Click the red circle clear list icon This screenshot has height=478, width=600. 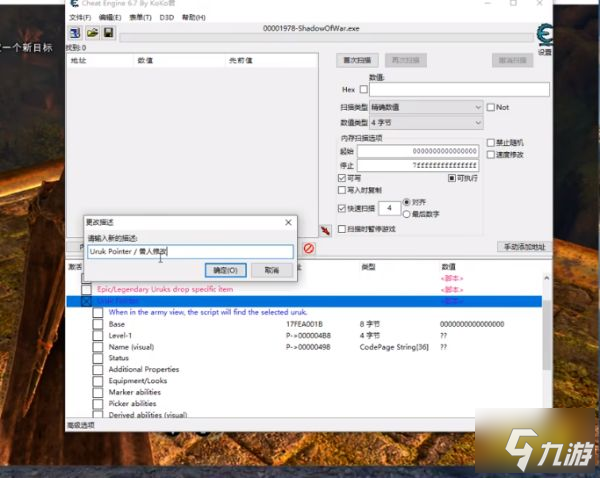pos(309,248)
